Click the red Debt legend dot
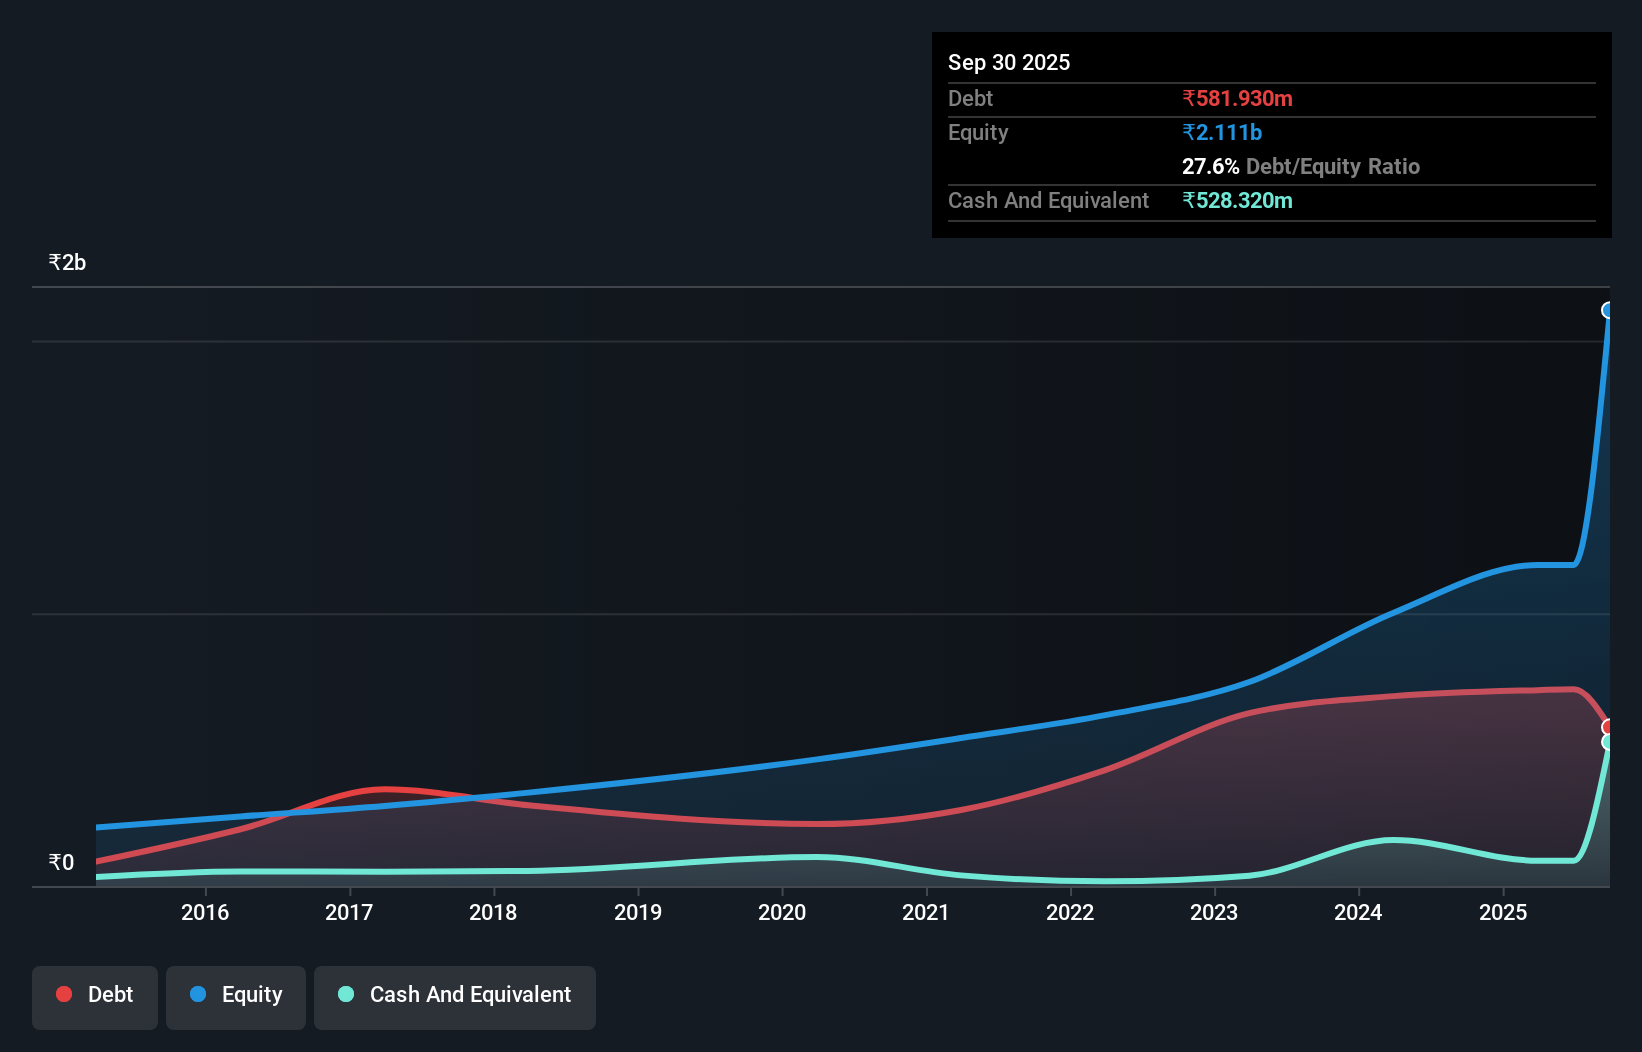Screen dimensions: 1642x1052 point(63,995)
